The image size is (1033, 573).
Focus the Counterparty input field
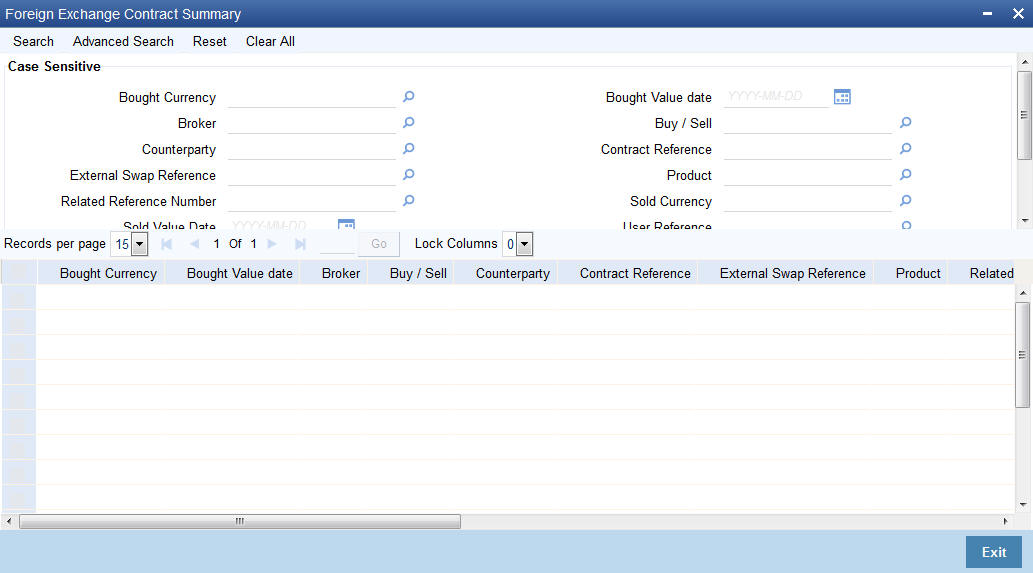312,150
